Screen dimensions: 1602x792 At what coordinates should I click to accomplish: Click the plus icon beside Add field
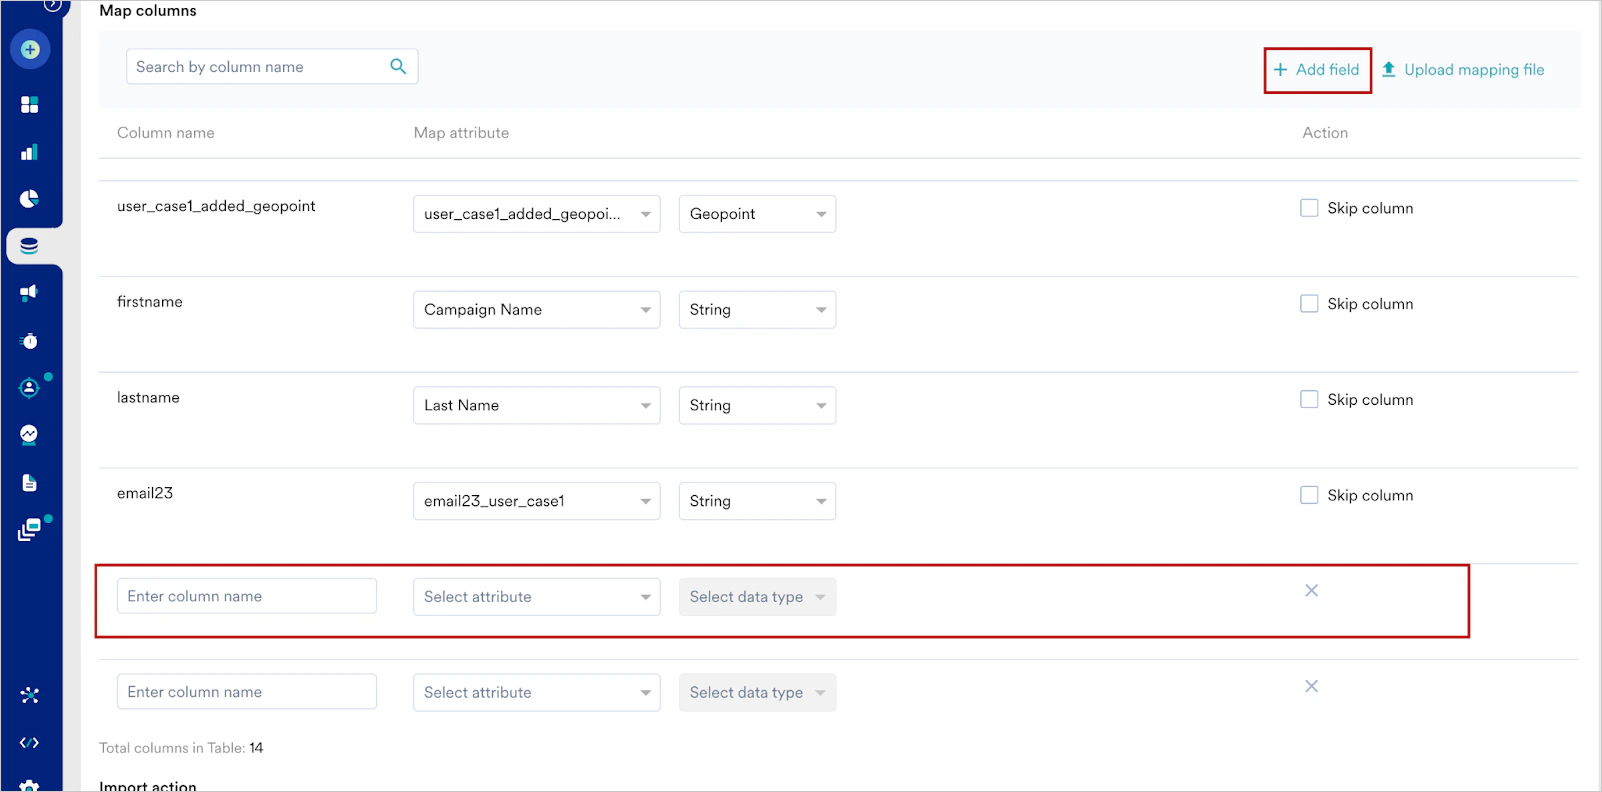1280,69
